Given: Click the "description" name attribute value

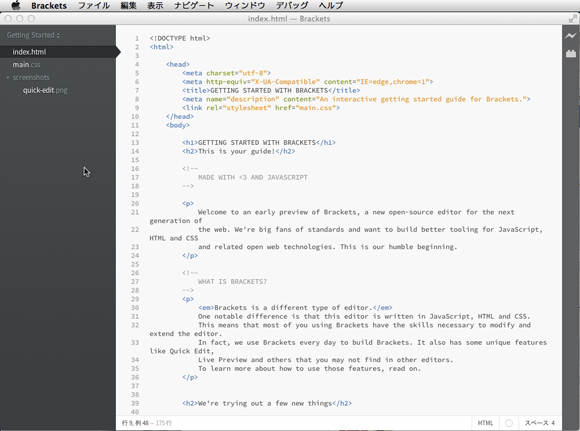Looking at the screenshot, I should 253,99.
